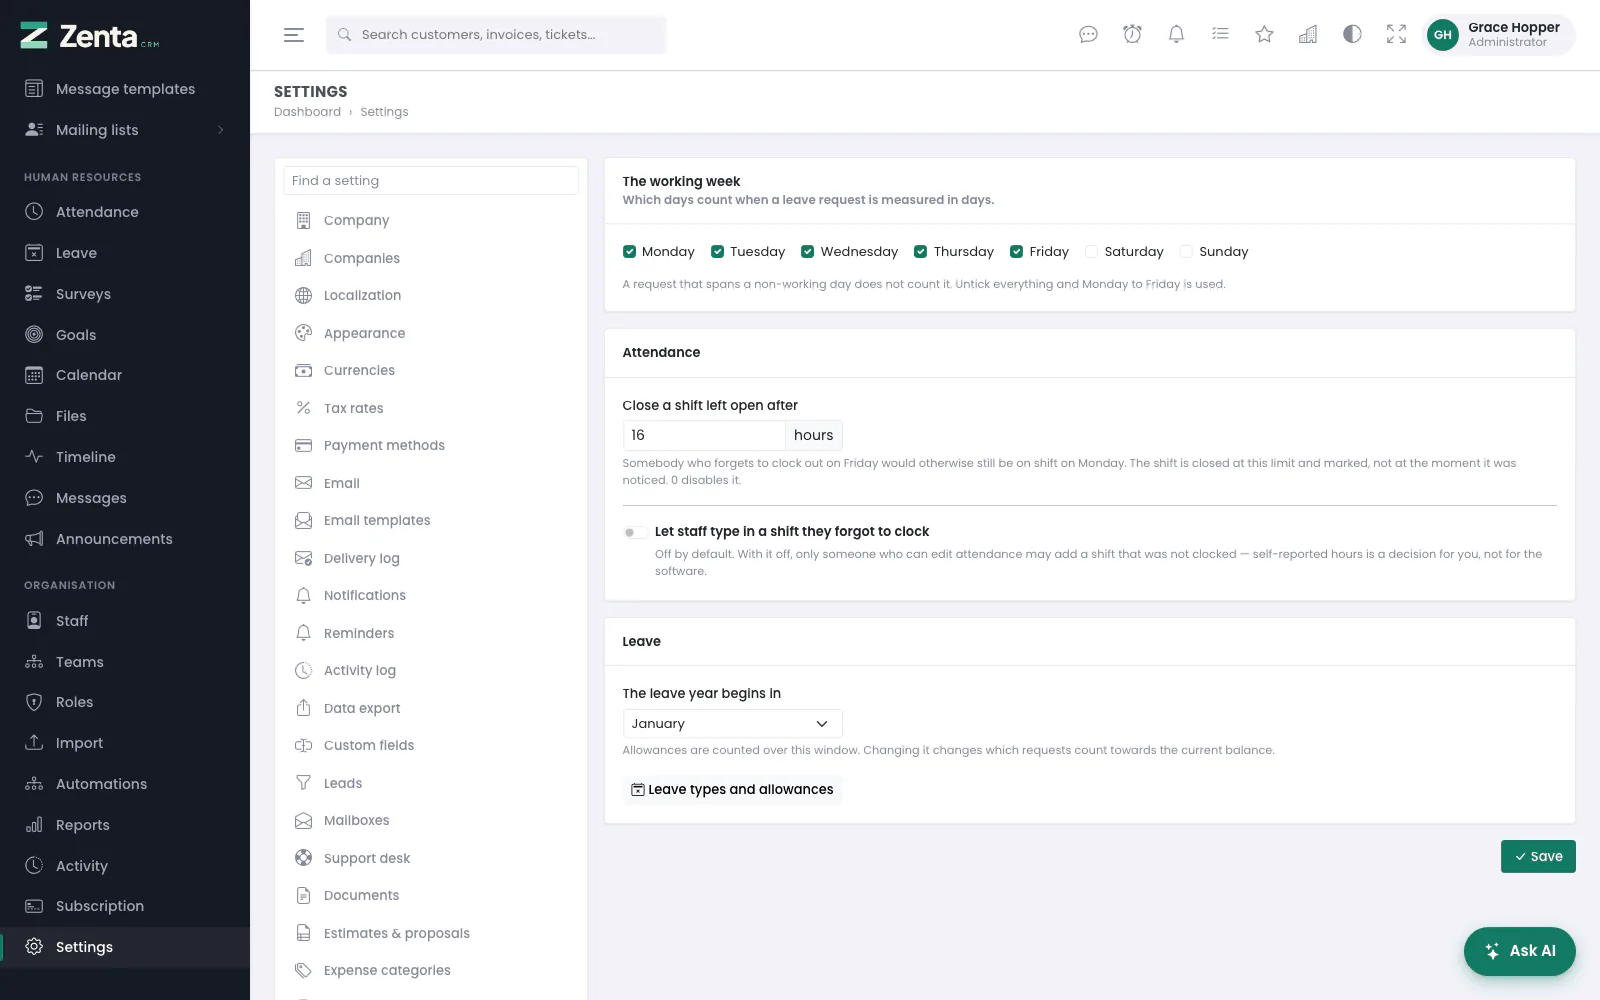Open Leave types and allowances

(732, 790)
